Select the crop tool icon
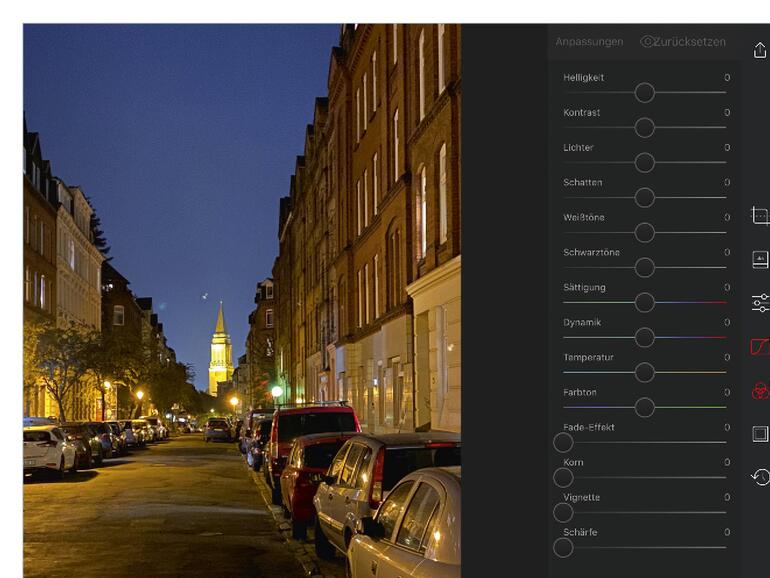 pos(760,216)
